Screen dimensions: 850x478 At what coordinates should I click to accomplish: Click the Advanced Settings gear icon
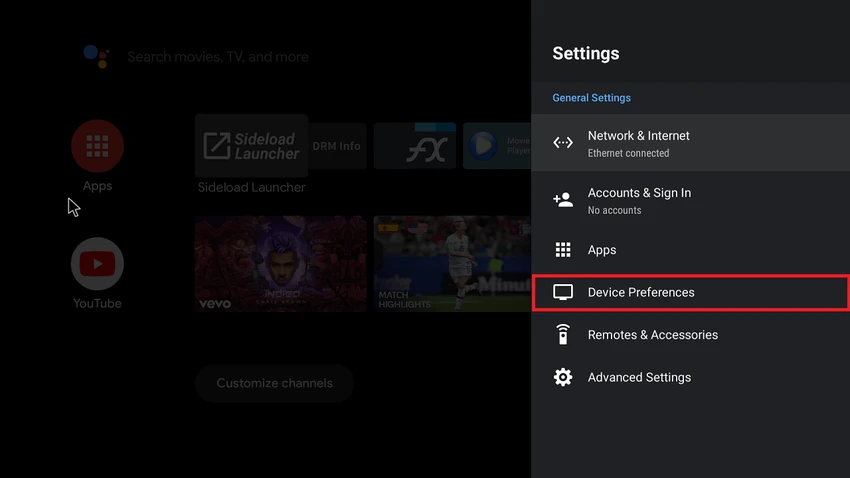point(563,377)
